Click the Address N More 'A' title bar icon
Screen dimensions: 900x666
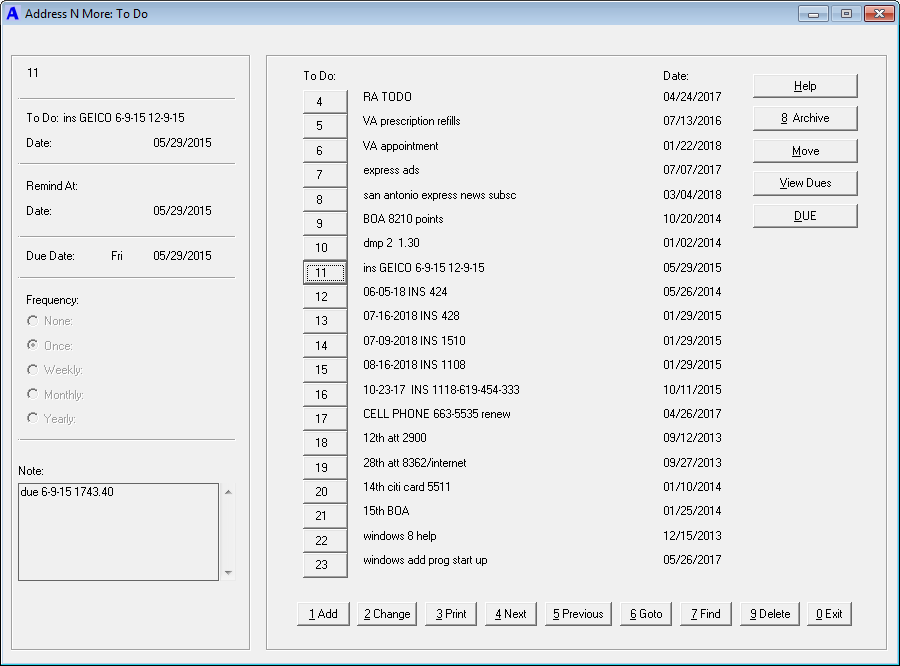click(13, 13)
